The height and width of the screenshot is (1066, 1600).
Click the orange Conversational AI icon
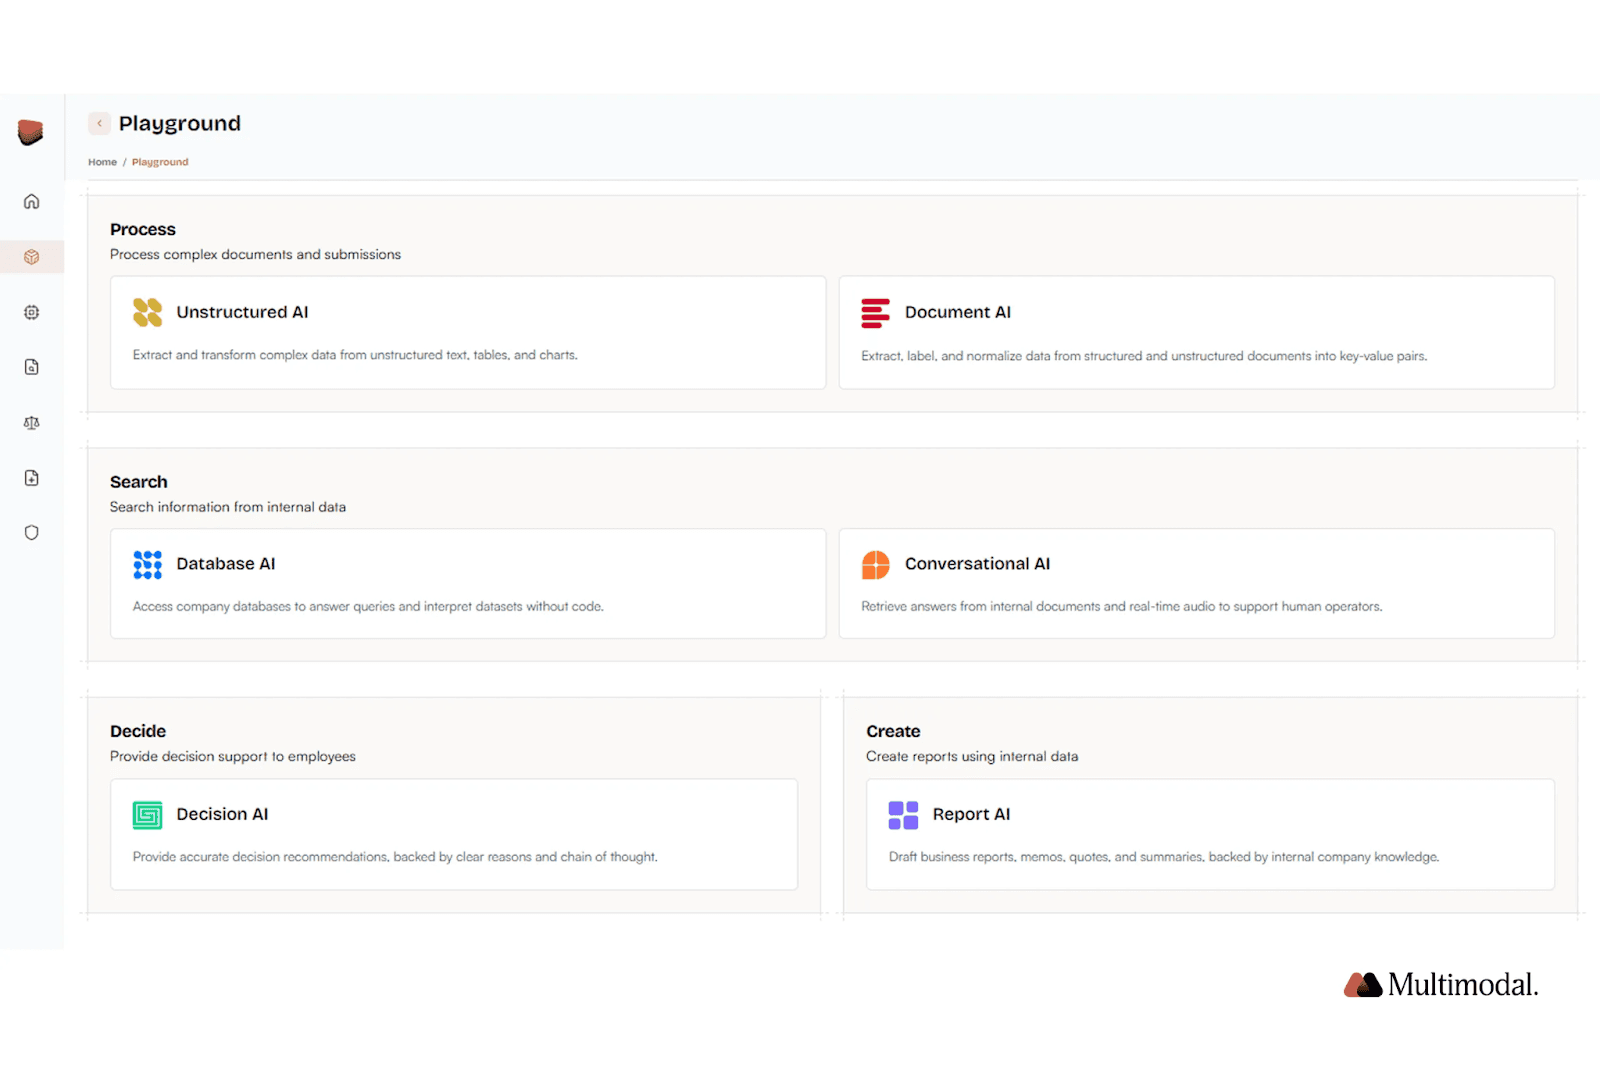pos(876,565)
